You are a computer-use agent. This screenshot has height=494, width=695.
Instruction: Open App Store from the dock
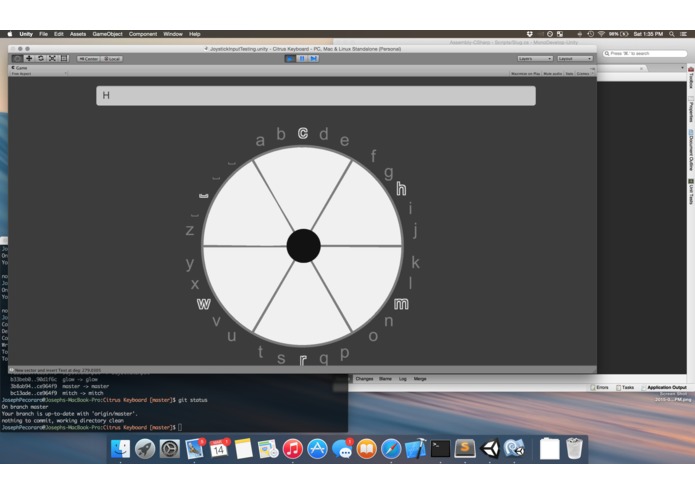[317, 449]
